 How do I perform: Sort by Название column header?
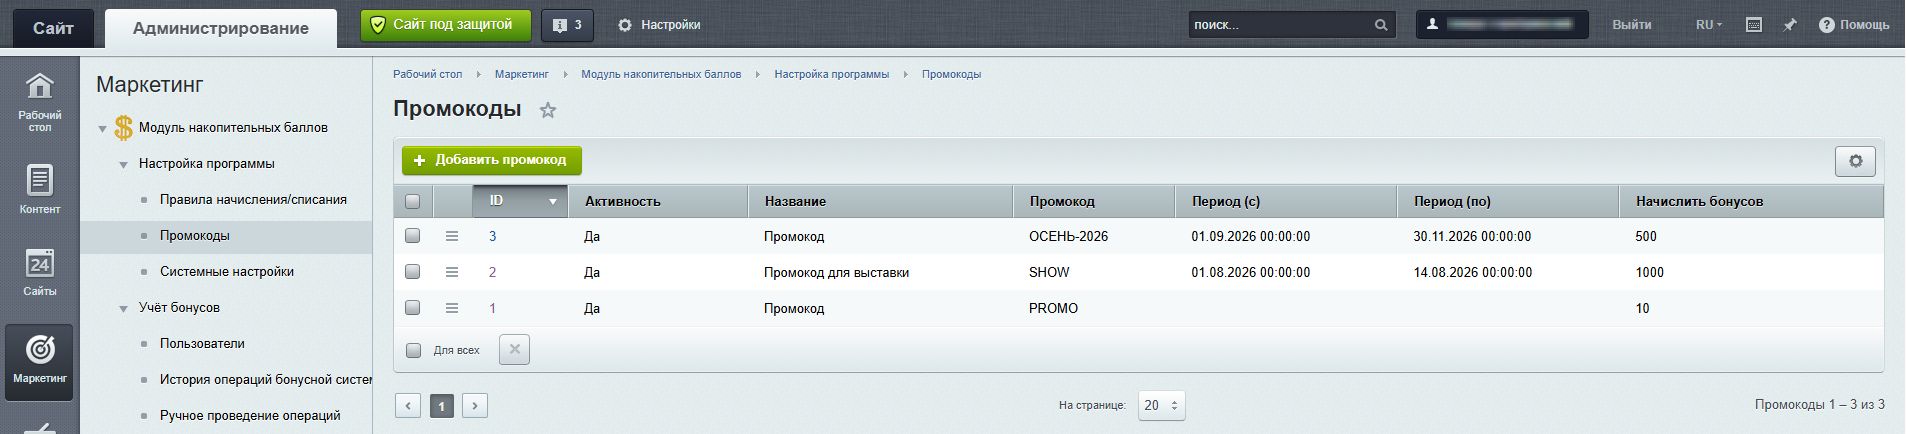[880, 201]
